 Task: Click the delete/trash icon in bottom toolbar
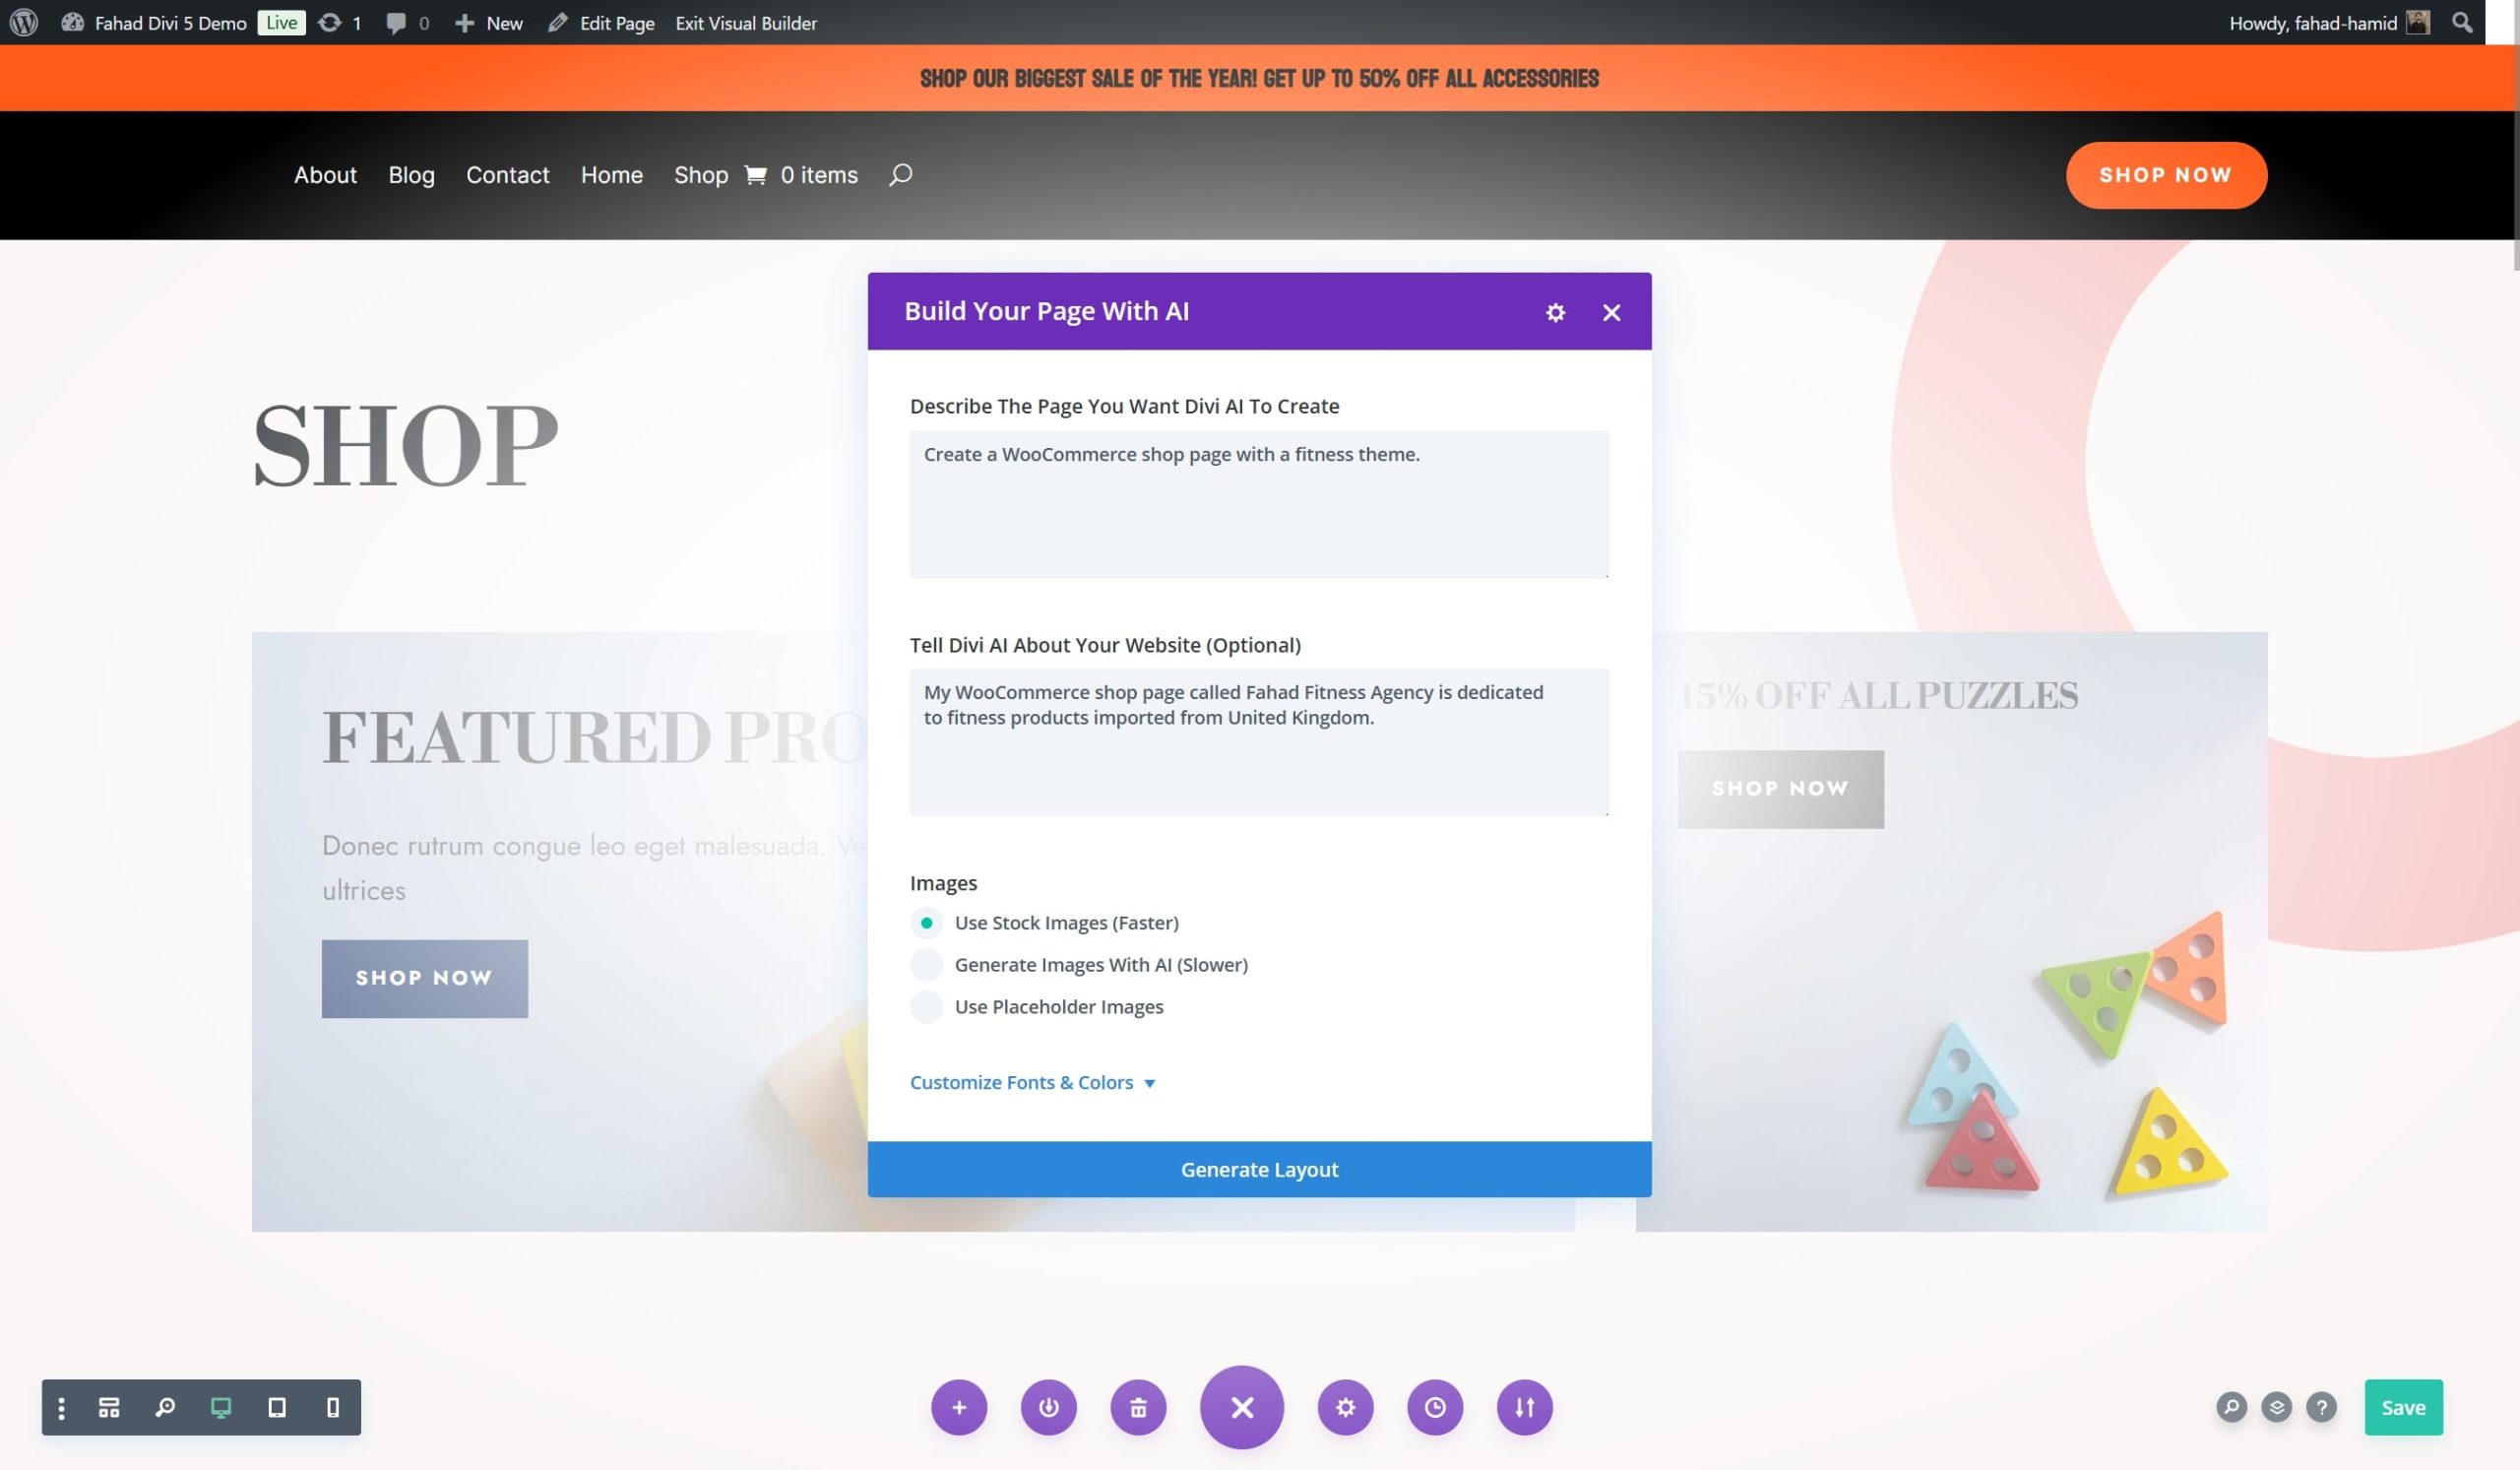1137,1407
